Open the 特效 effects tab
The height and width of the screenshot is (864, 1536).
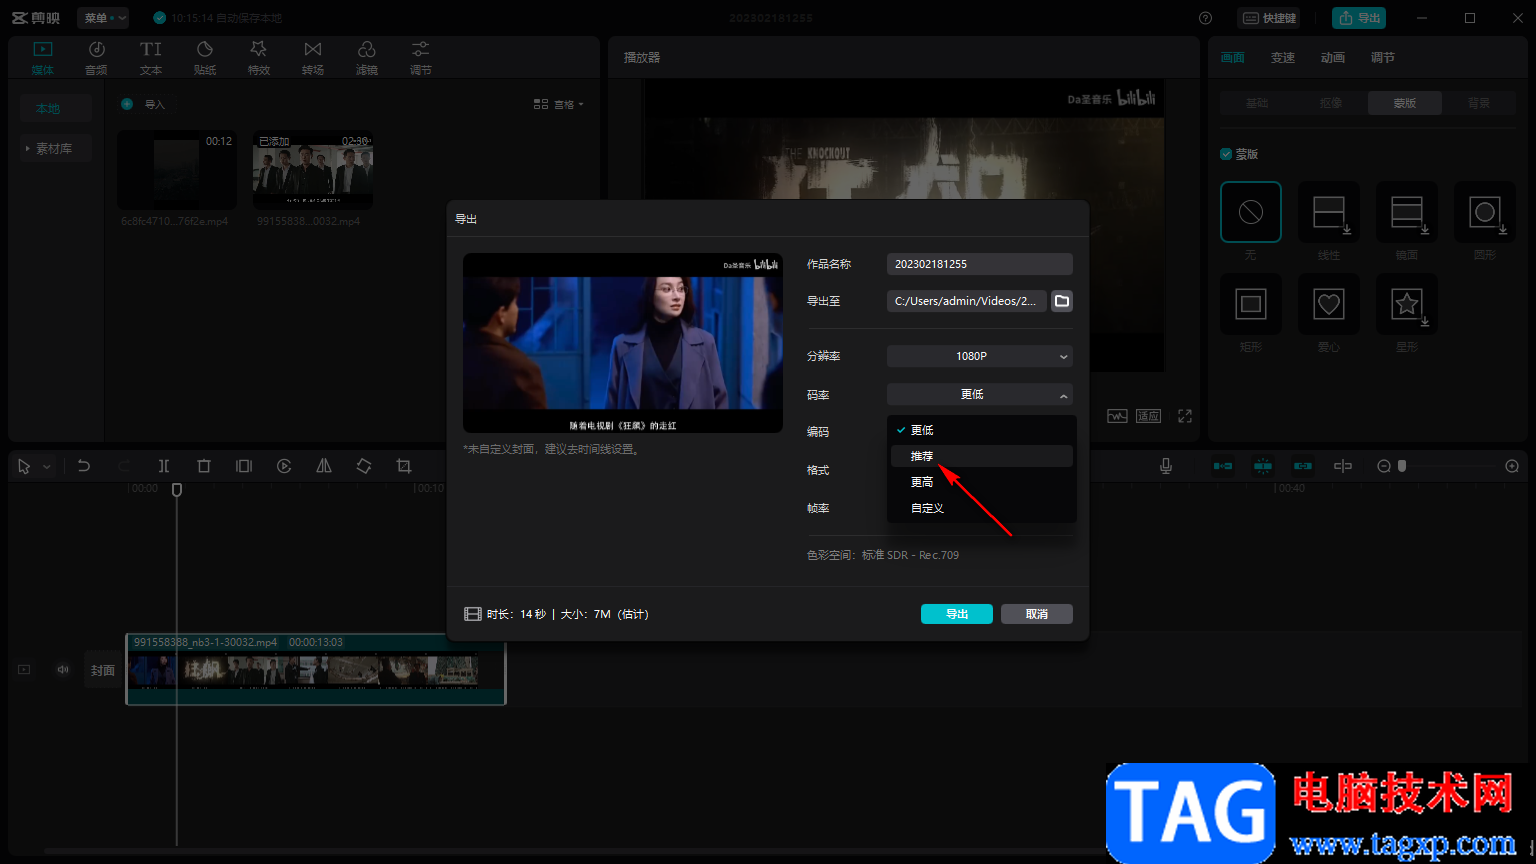(x=259, y=58)
